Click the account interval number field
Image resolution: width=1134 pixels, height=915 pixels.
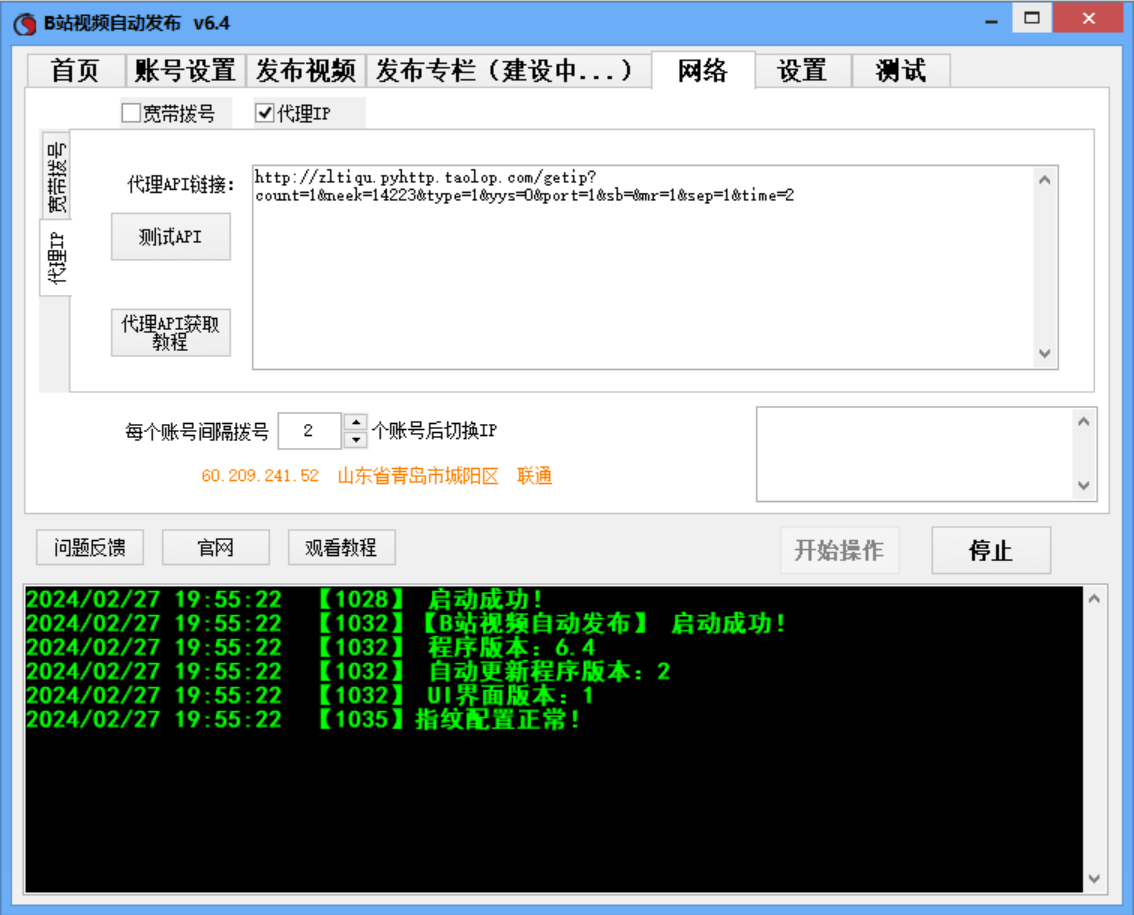(310, 431)
